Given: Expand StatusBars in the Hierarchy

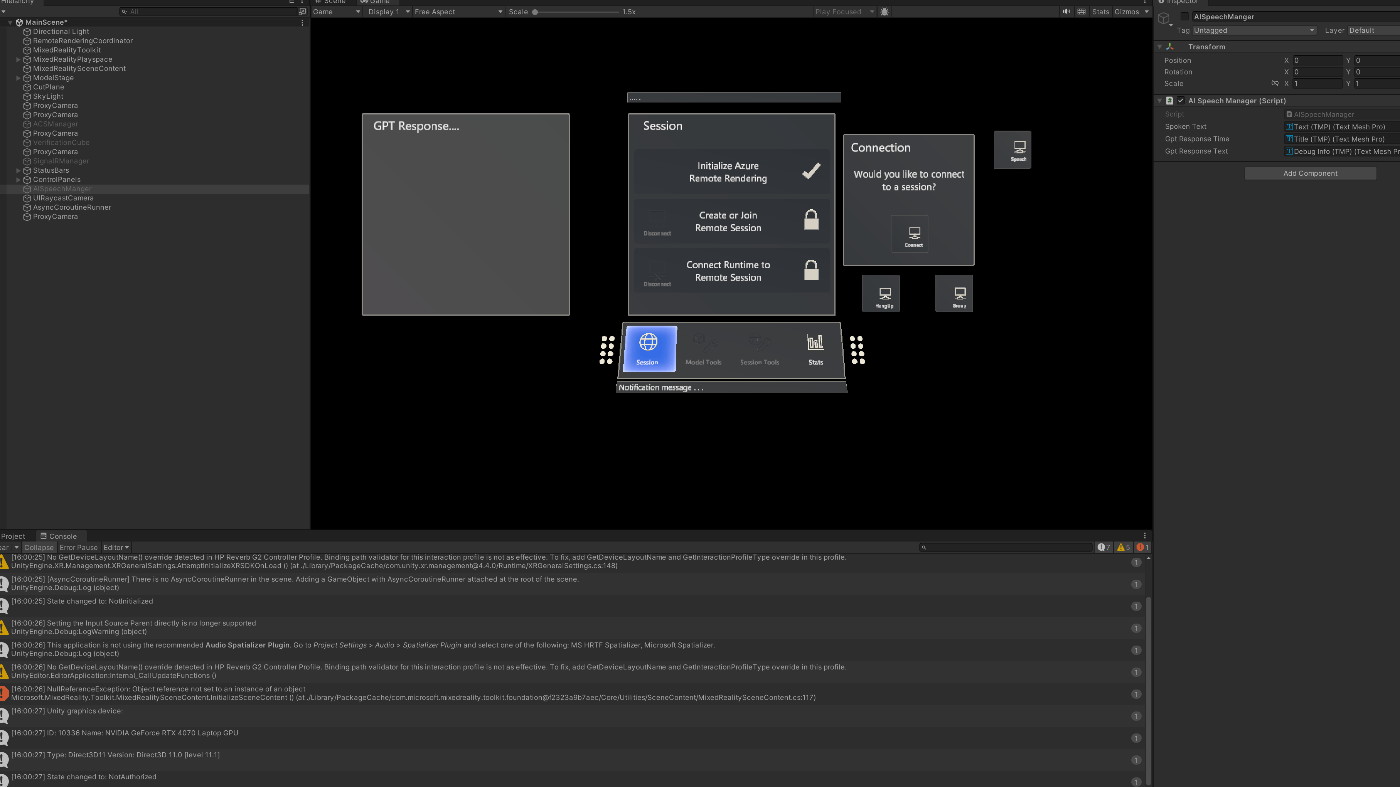Looking at the screenshot, I should pos(18,170).
